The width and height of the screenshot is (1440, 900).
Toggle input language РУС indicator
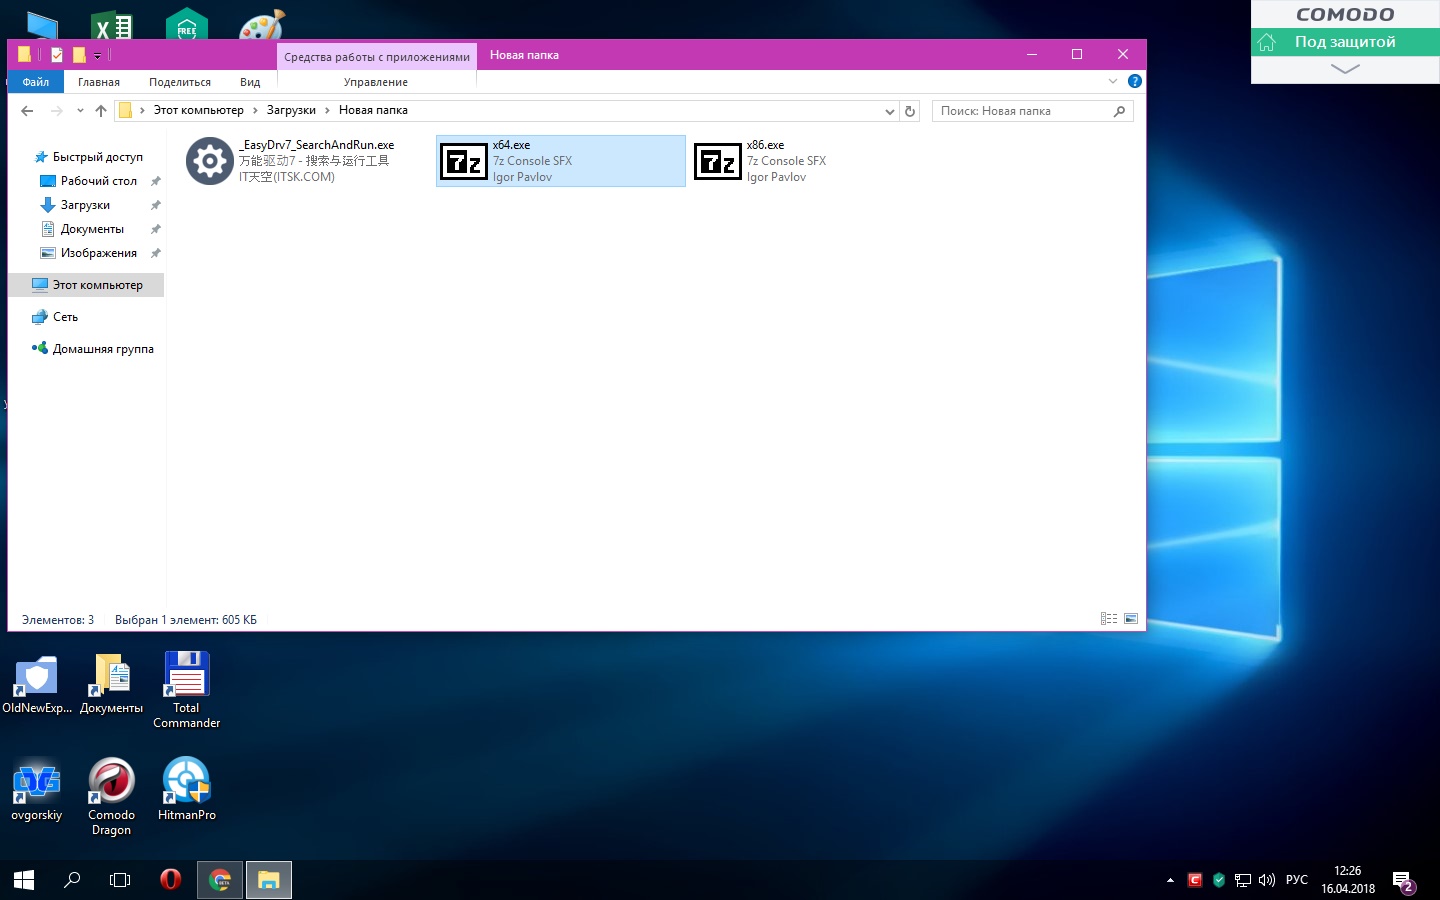(1296, 880)
